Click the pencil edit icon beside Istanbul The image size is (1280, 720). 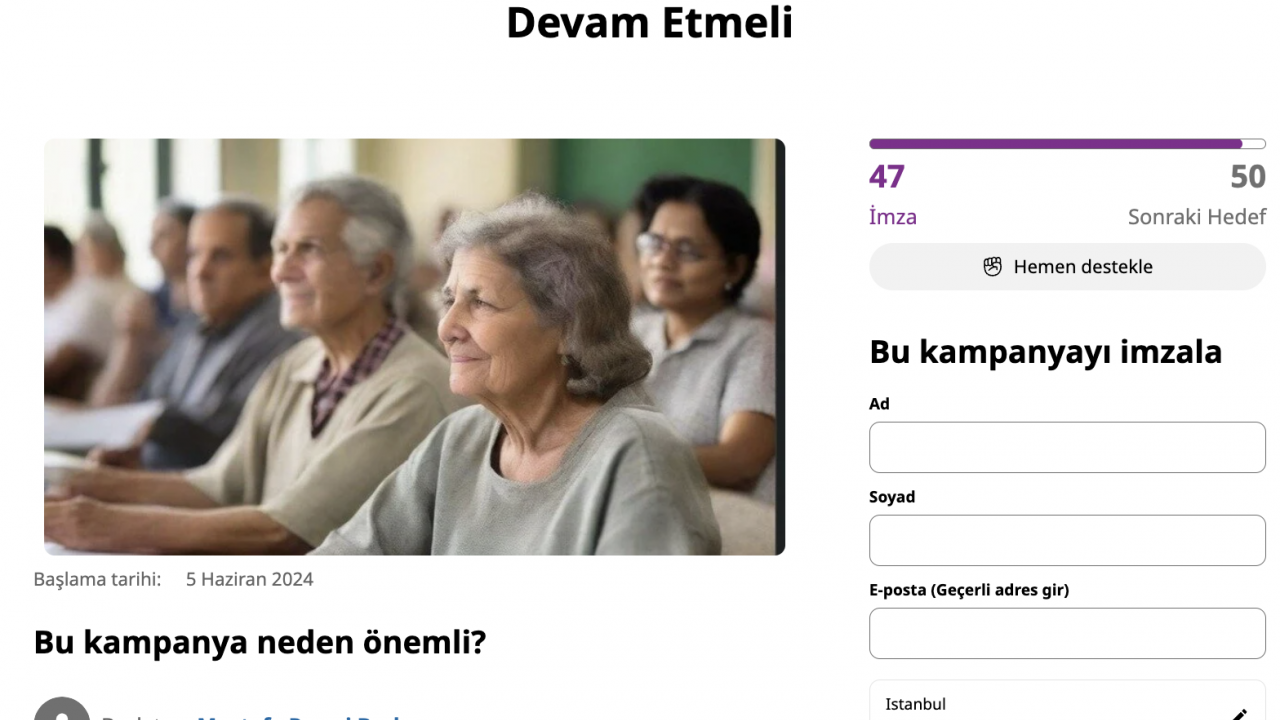pos(1238,714)
